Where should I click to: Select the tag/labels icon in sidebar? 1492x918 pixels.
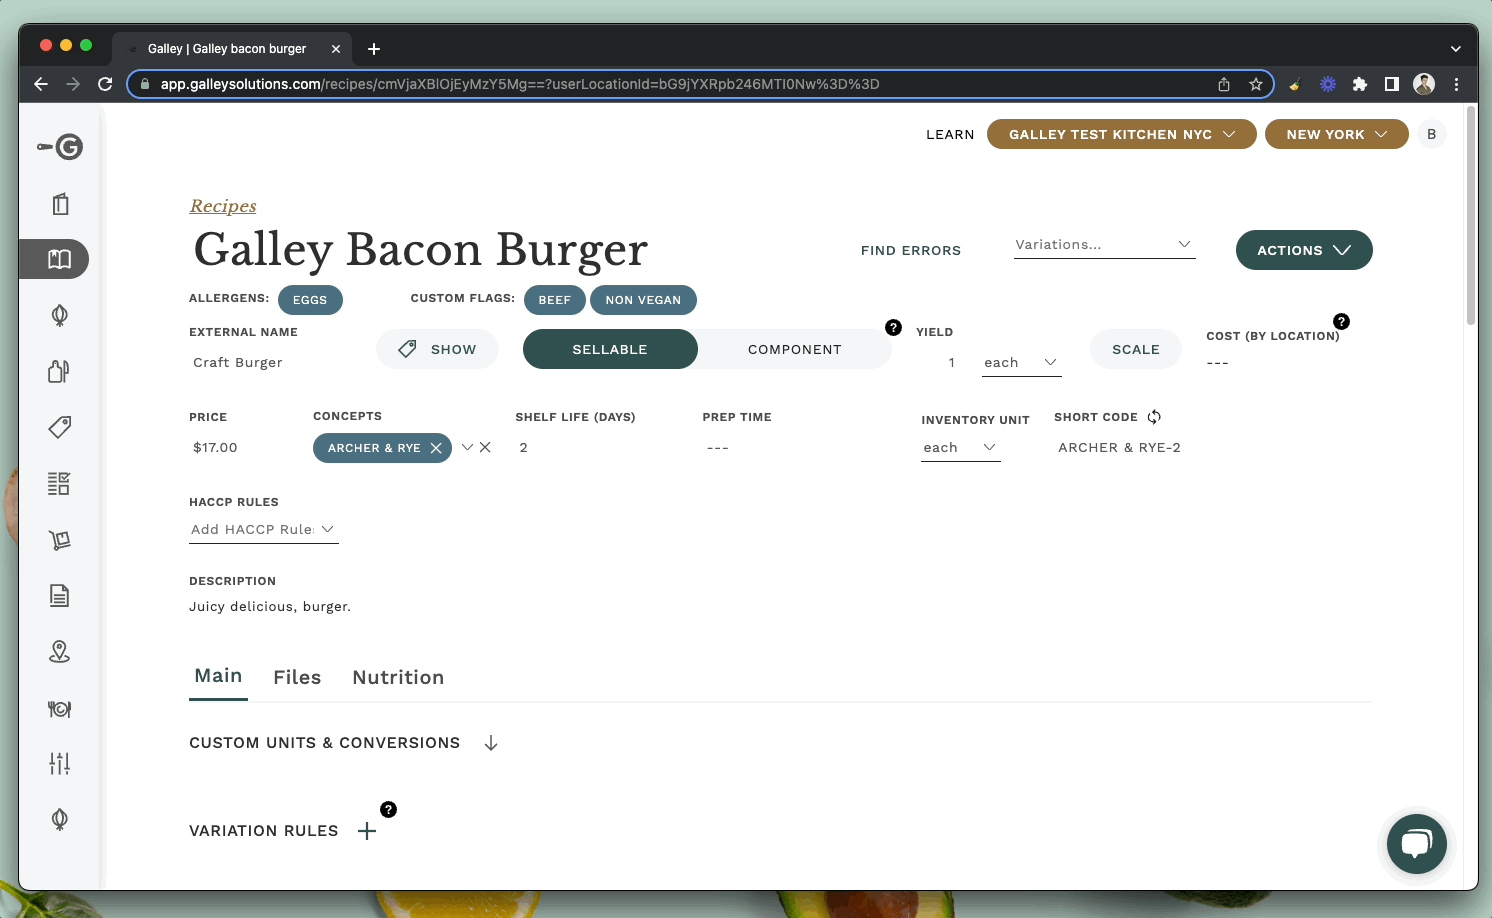coord(59,427)
